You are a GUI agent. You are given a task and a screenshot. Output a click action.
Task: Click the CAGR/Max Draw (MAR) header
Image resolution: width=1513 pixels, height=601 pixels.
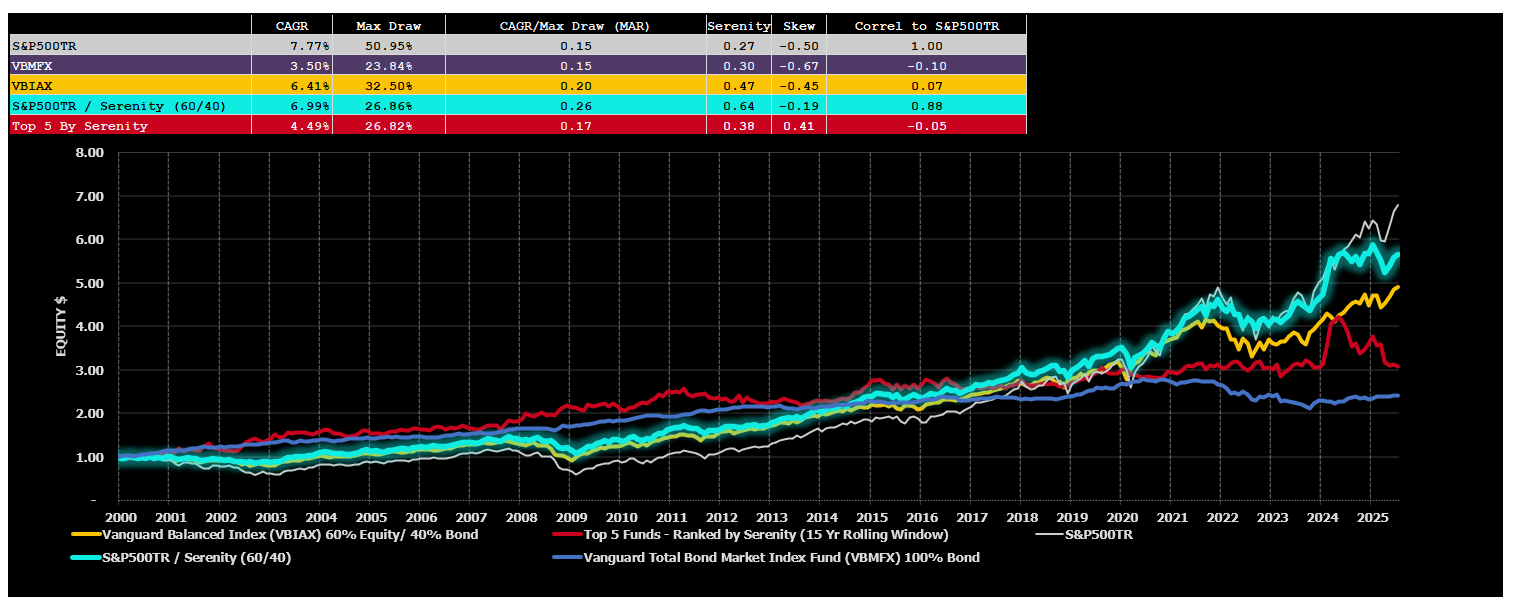575,26
